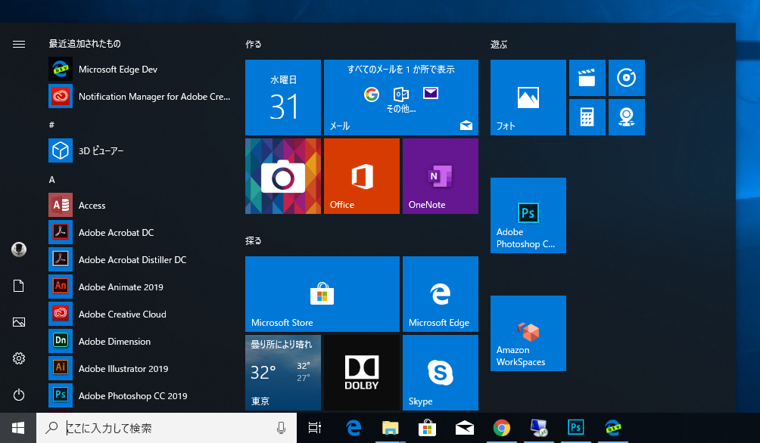
Task: Click the 遊ぶ tile group title
Action: [499, 45]
